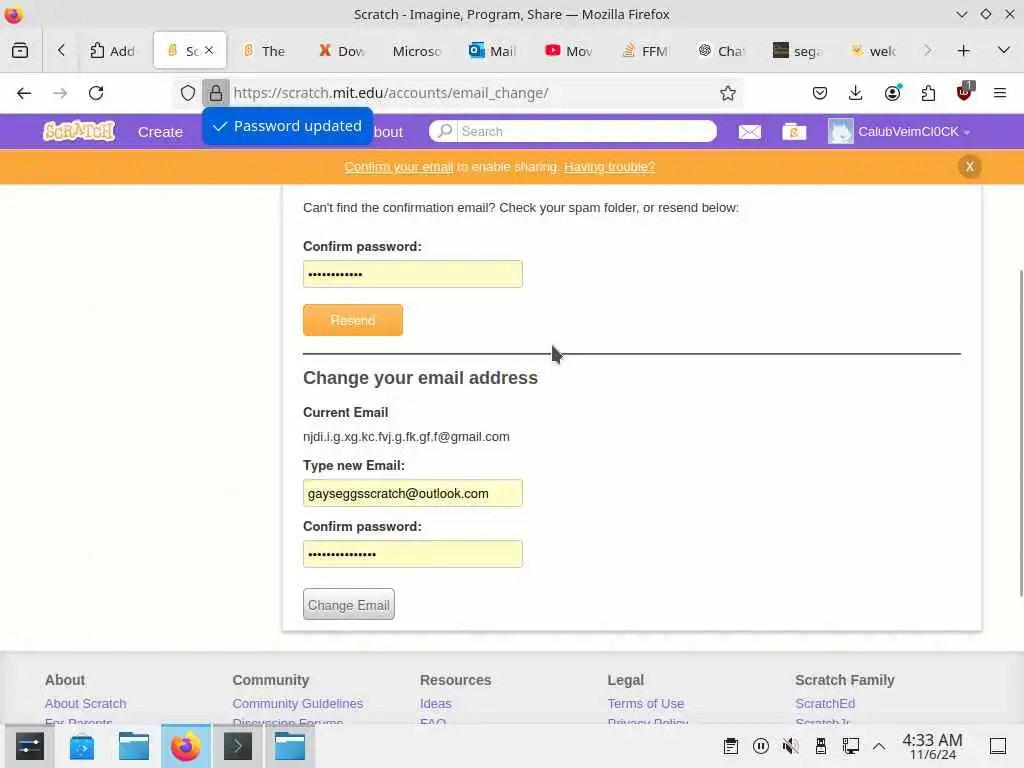This screenshot has height=768, width=1024.
Task: Click the tab scroll left arrow
Action: (61, 50)
